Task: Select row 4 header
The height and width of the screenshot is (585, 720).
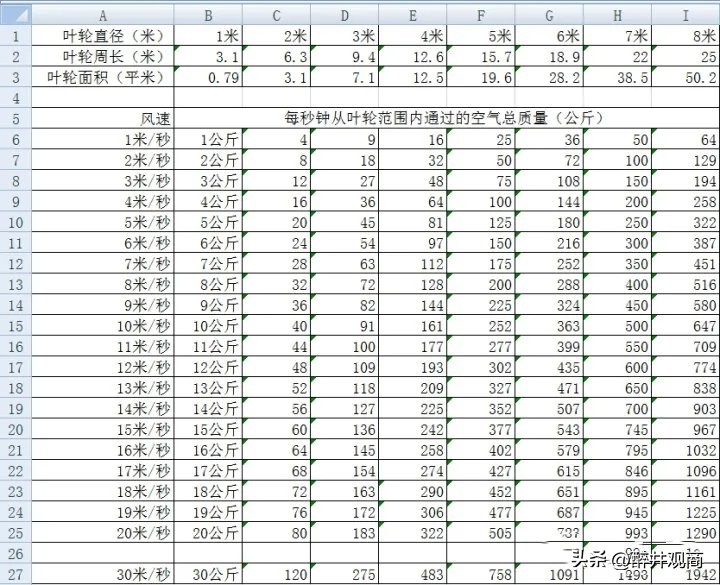Action: (16, 98)
